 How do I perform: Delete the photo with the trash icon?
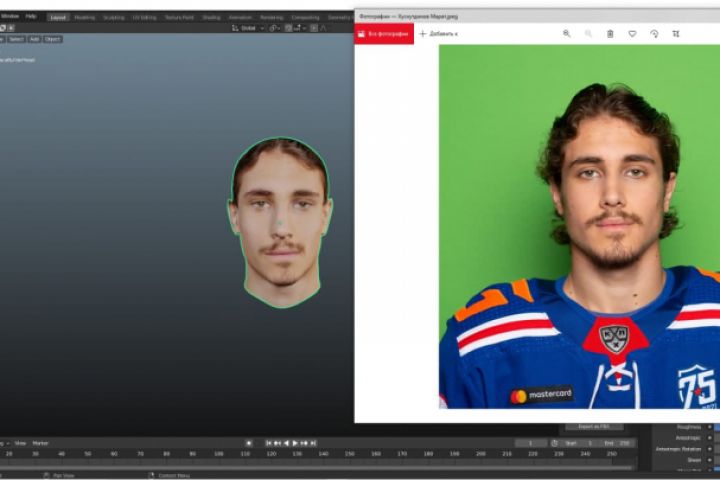point(610,34)
